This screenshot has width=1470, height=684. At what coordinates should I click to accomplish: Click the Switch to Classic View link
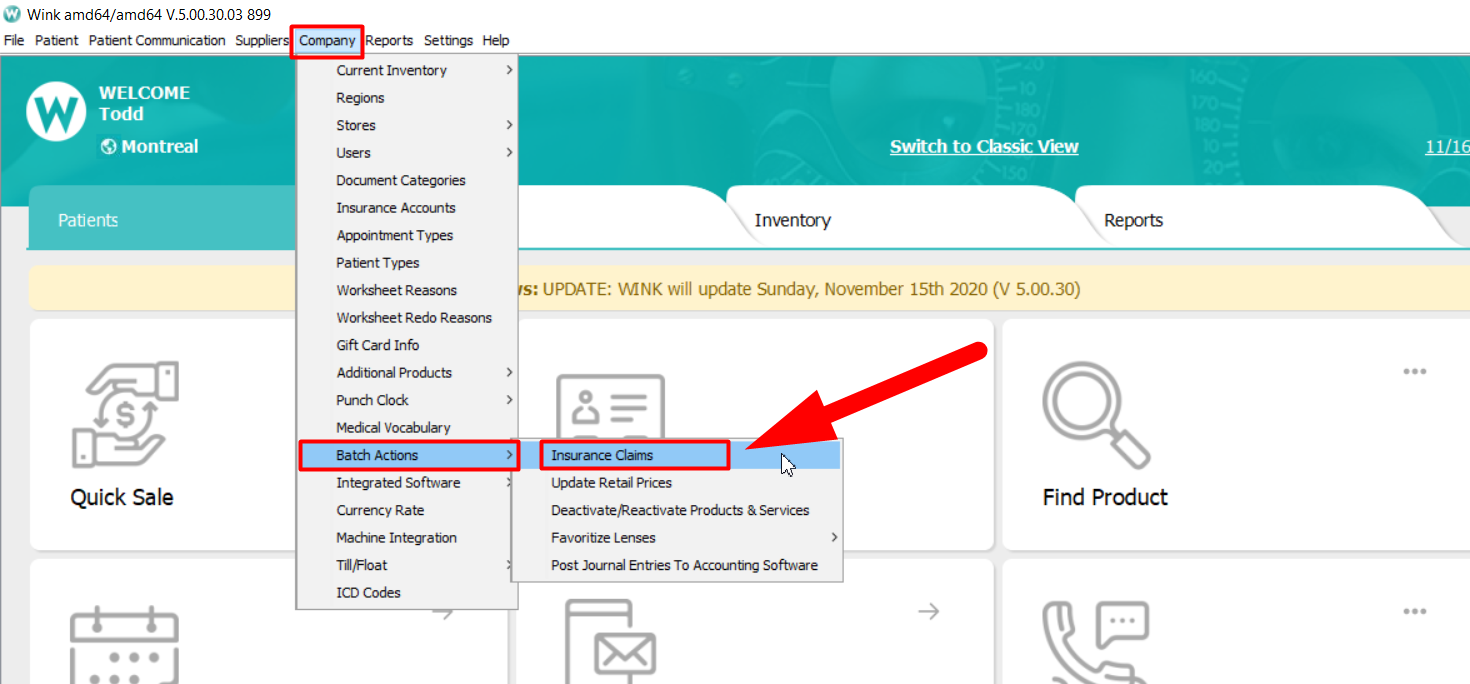pos(984,146)
